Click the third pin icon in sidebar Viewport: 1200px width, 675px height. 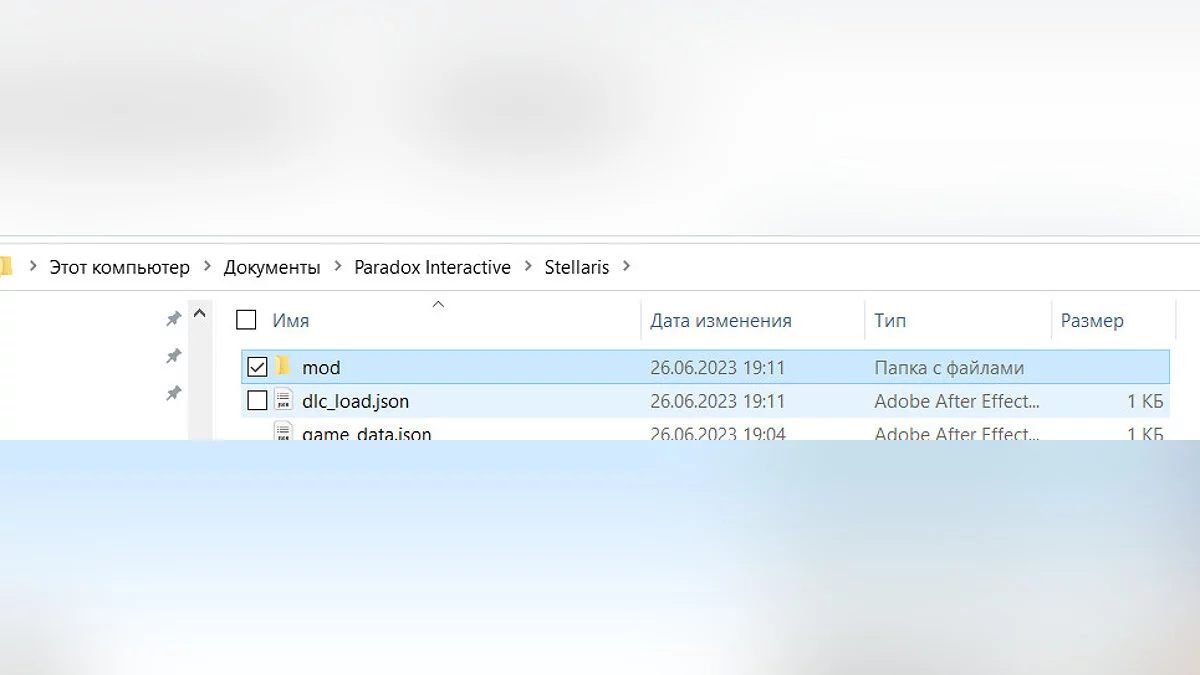173,393
